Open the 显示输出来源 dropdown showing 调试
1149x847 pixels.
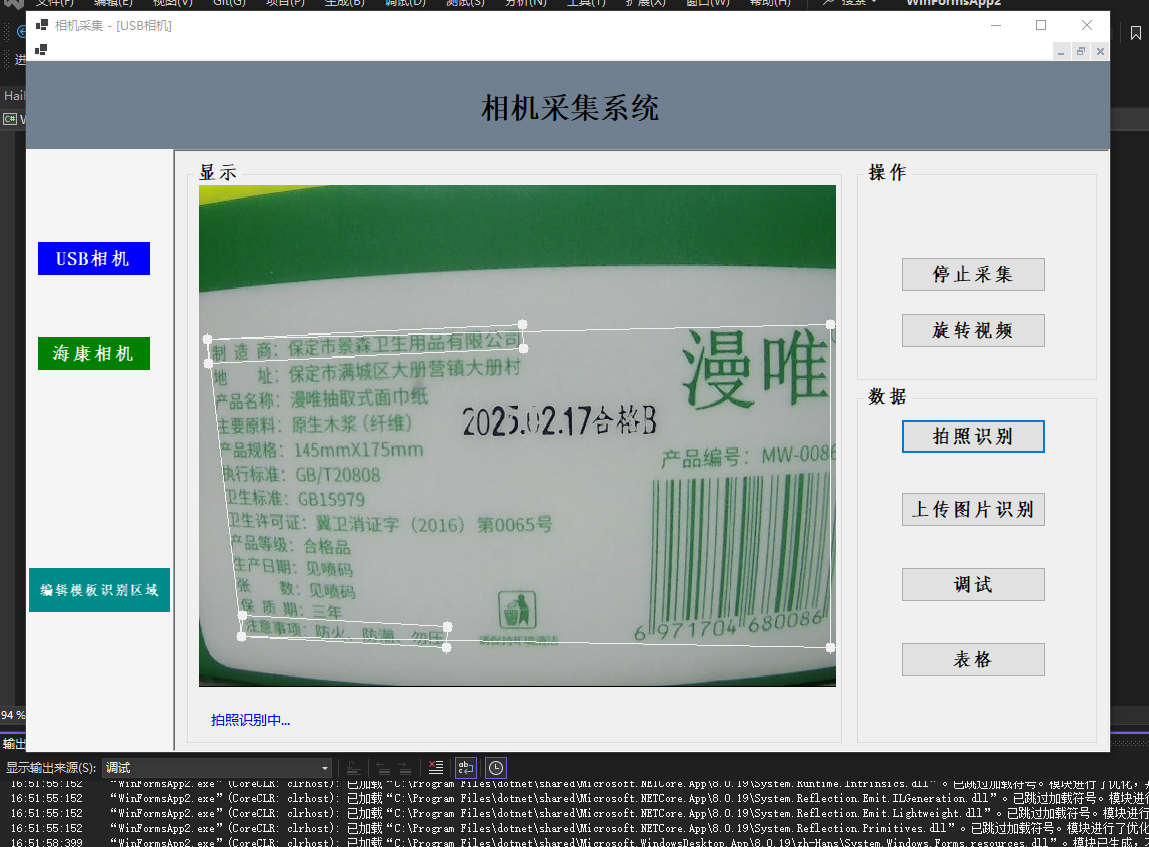(217, 768)
